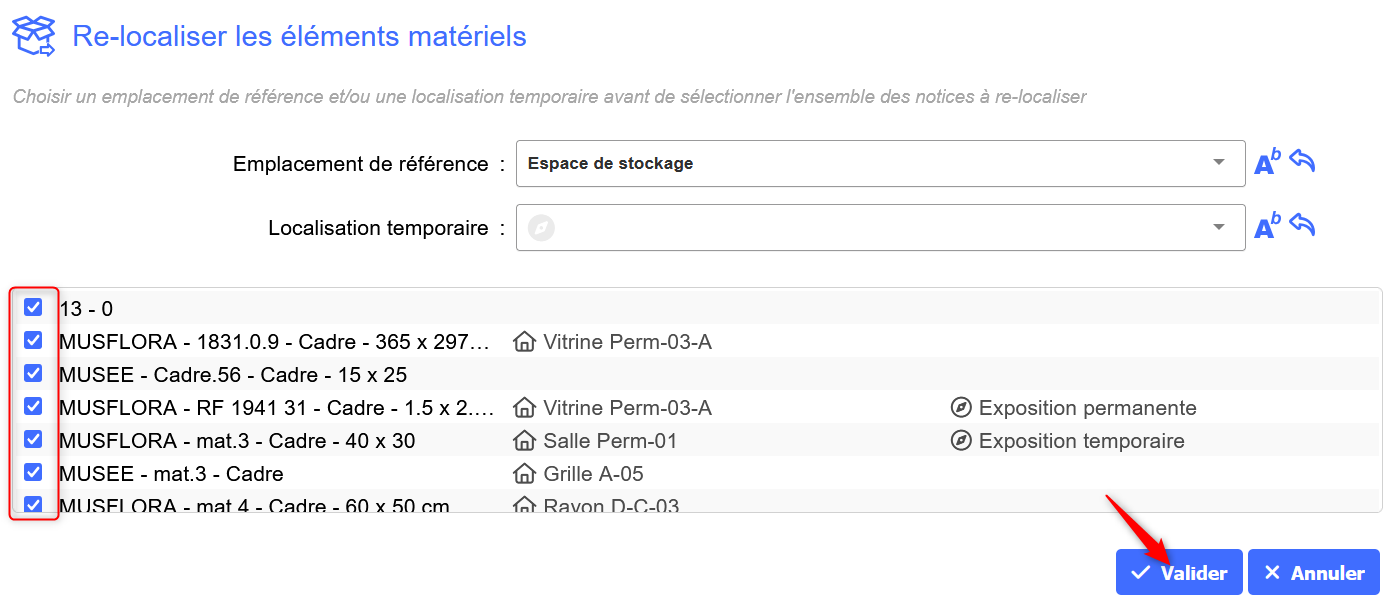
Task: Select the MUSFLORA - 1831.0.9 - Cadre row
Action: (x=275, y=342)
